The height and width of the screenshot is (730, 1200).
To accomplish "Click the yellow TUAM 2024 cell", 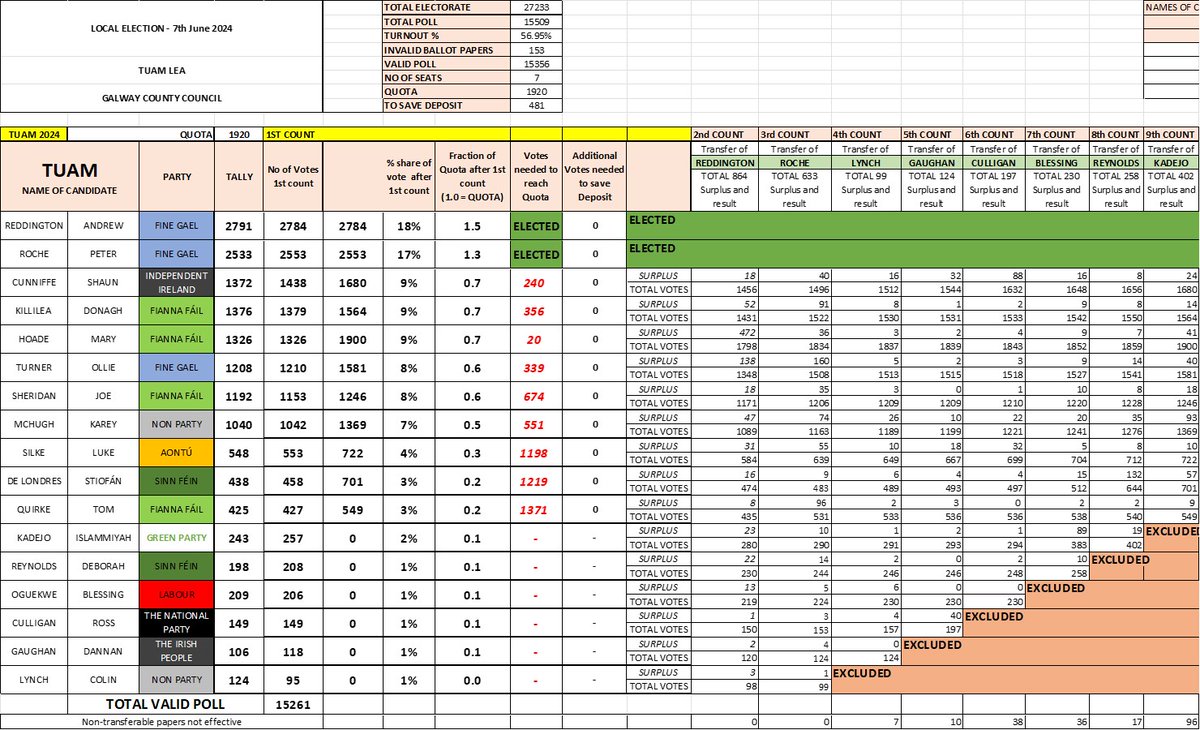I will pos(34,134).
